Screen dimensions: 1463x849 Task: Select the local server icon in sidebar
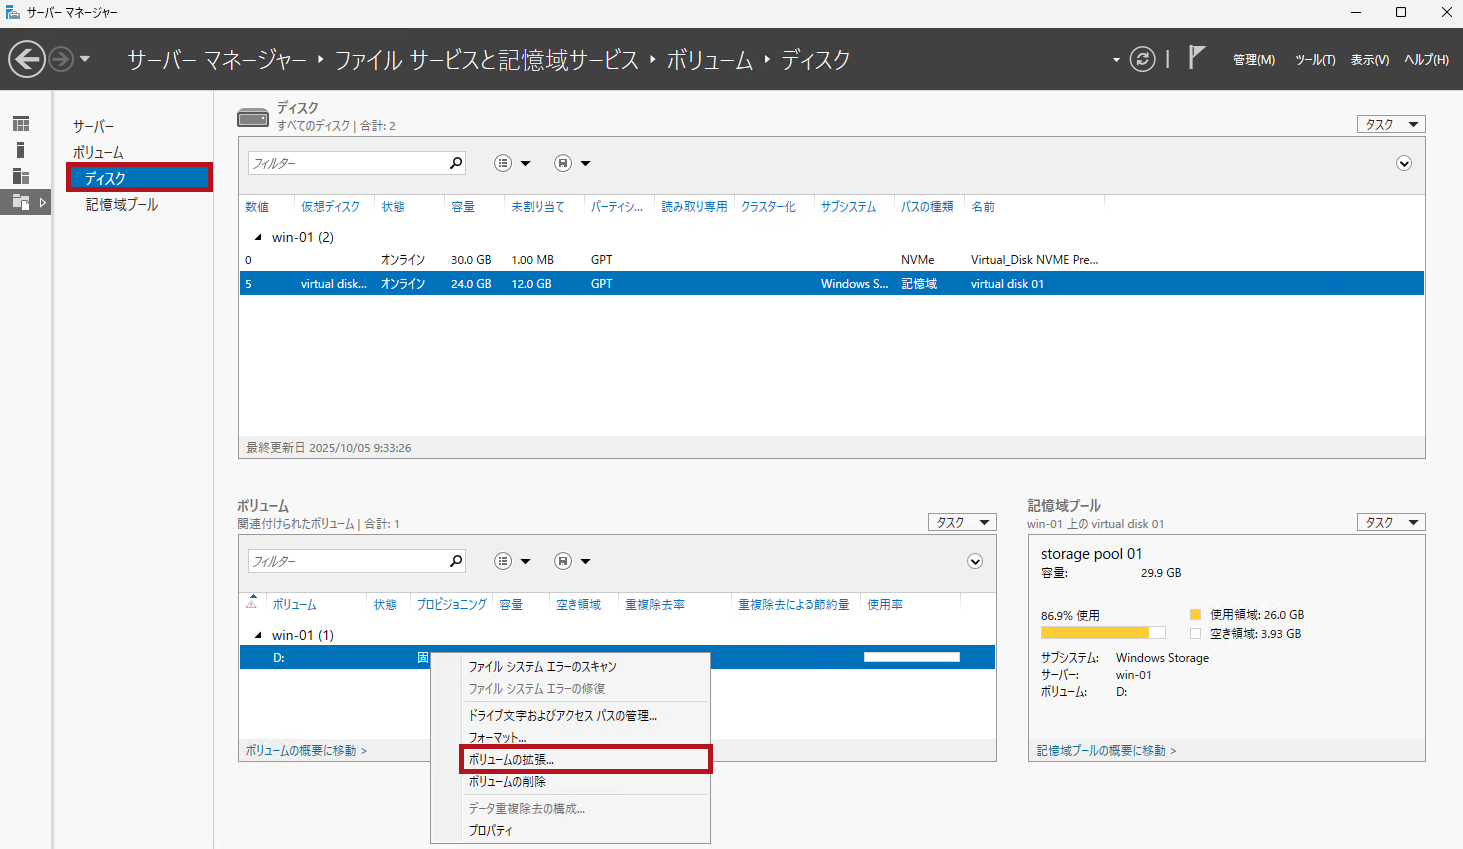[21, 150]
